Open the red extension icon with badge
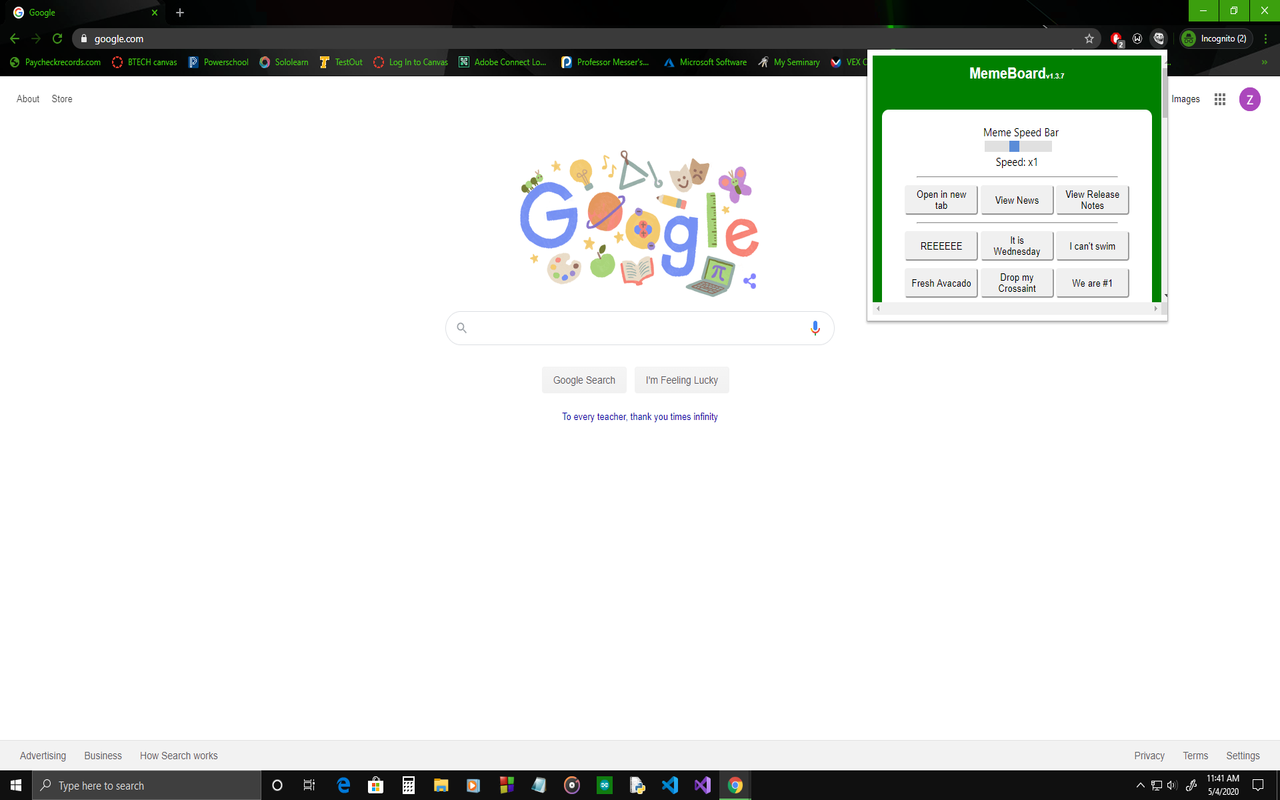The image size is (1280, 800). pos(1116,39)
